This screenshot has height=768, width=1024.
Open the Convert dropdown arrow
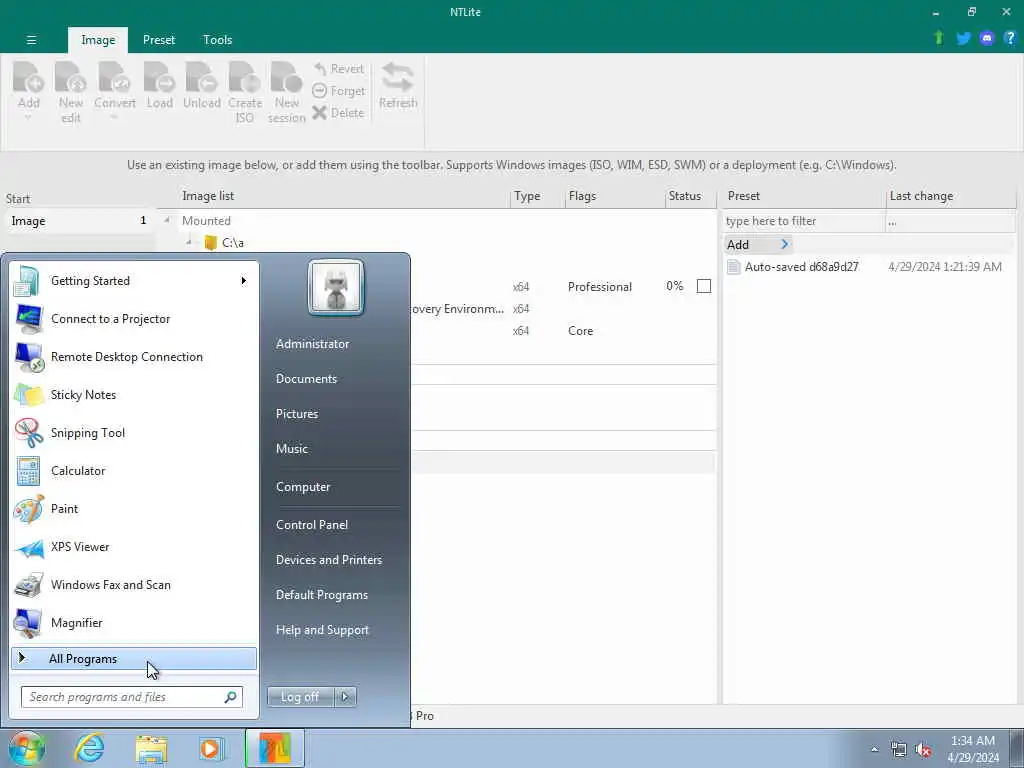point(114,118)
